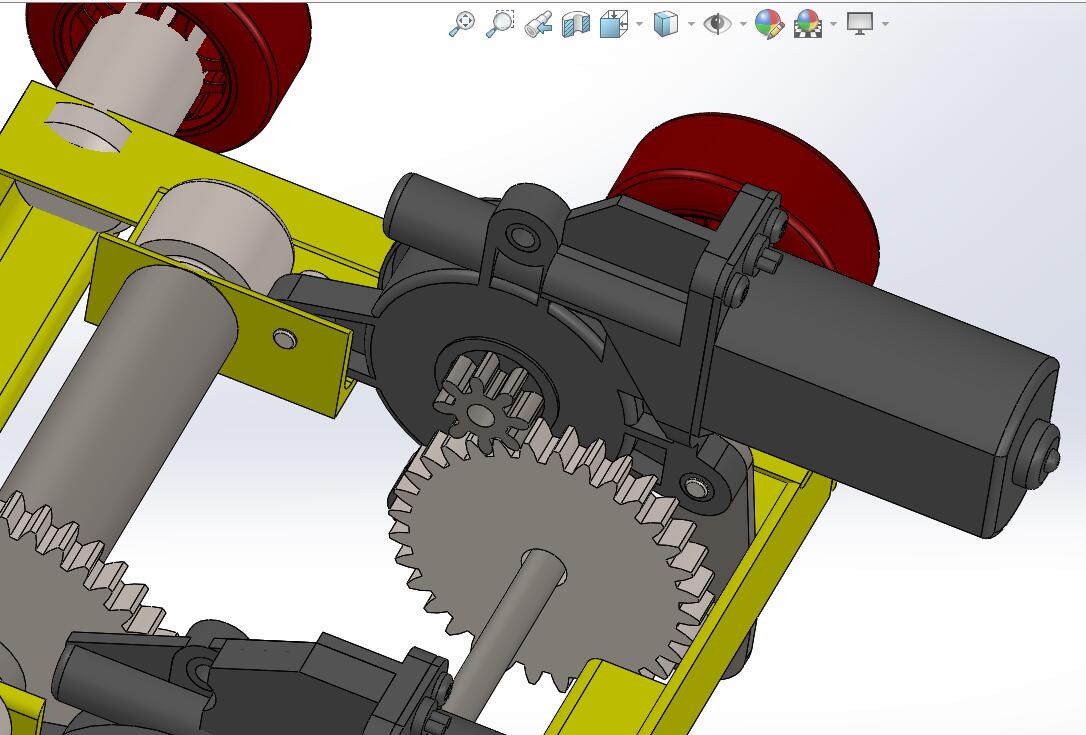Click the View Orientation cube icon

click(x=613, y=24)
